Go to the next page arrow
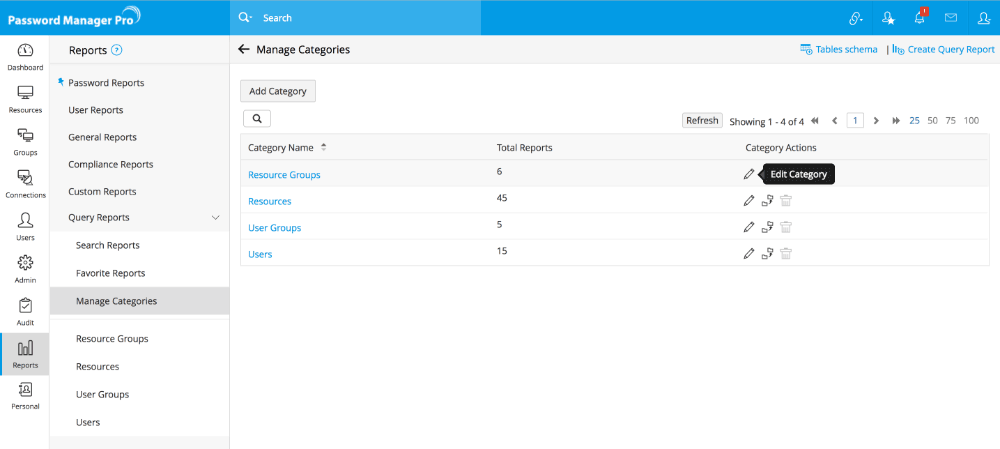This screenshot has width=1000, height=449. (x=876, y=121)
